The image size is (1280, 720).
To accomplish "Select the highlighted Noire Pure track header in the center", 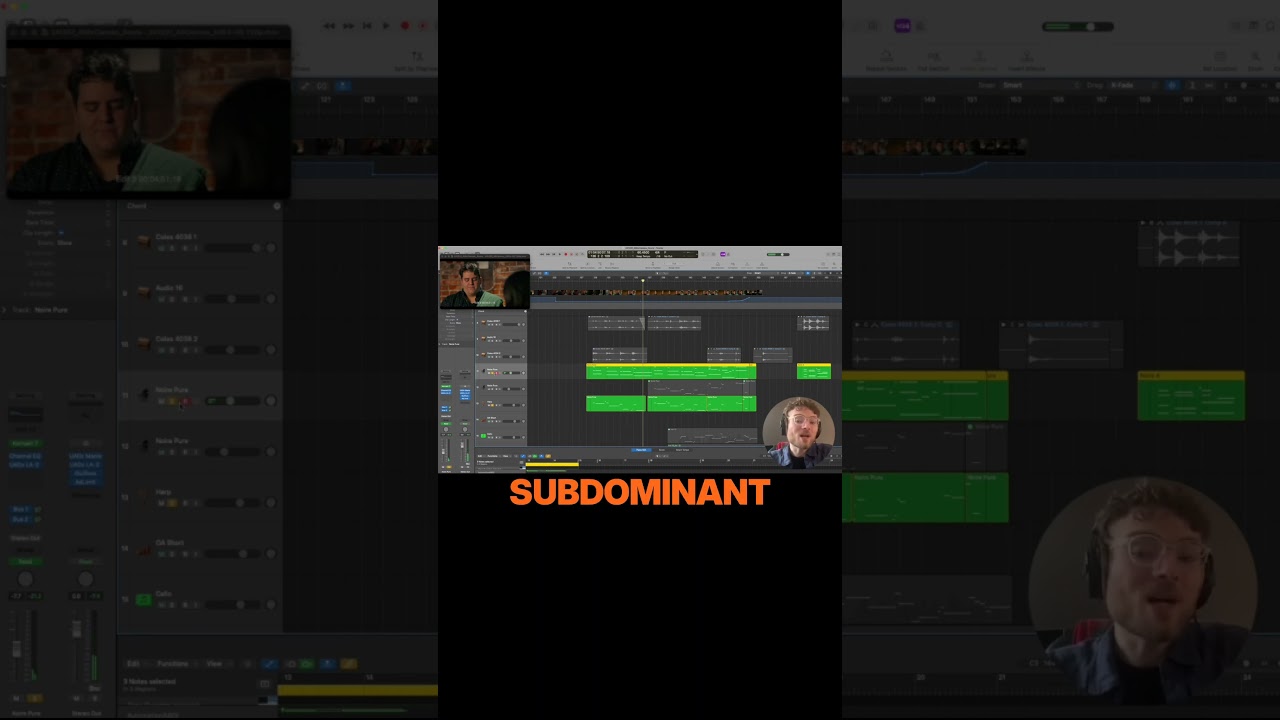I will click(501, 371).
